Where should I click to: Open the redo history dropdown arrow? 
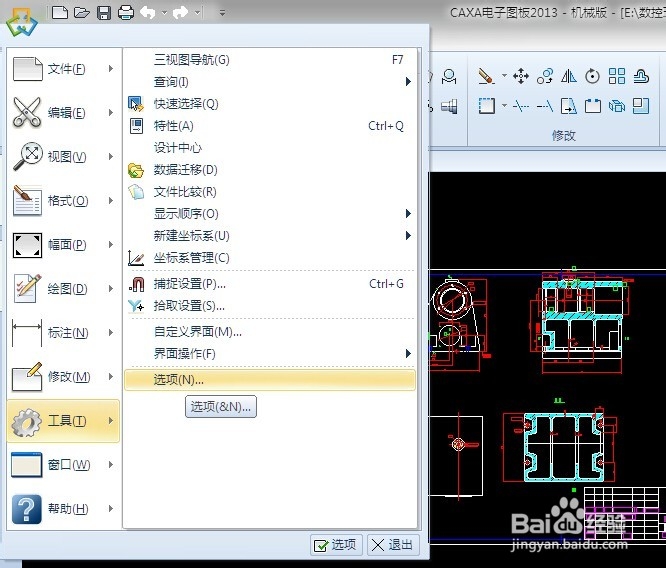pyautogui.click(x=198, y=13)
